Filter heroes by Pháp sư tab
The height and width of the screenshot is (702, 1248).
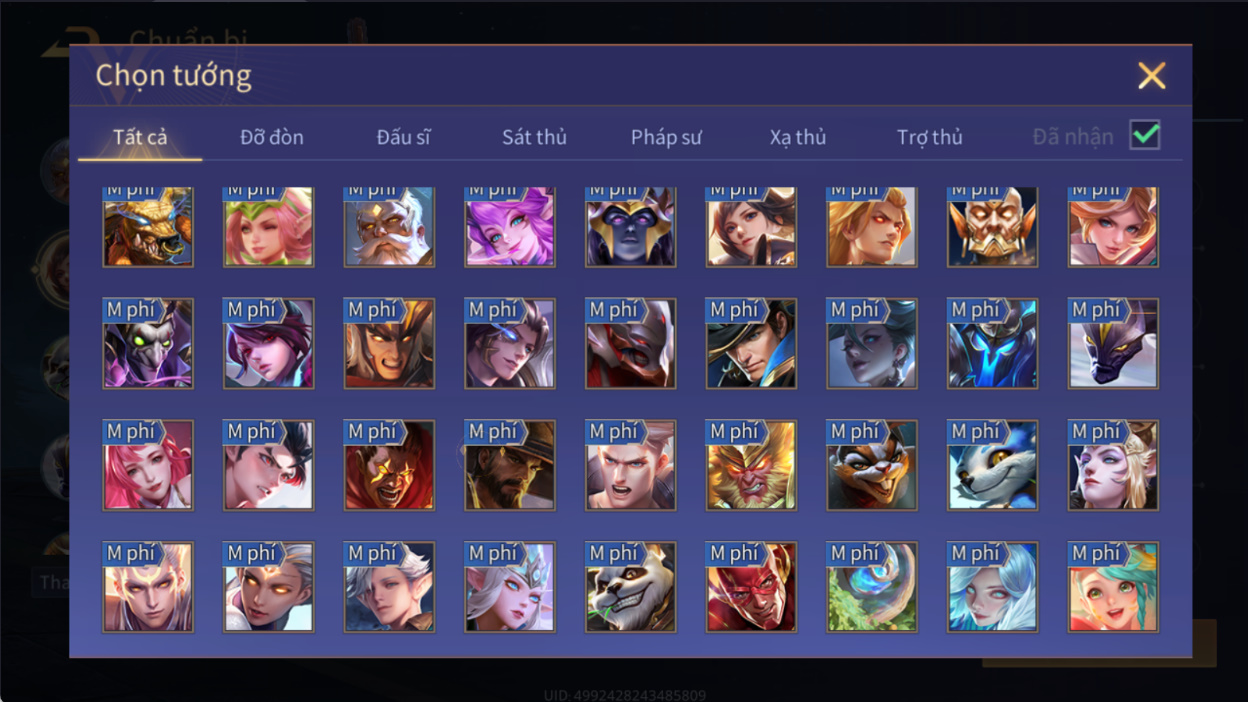pyautogui.click(x=666, y=137)
